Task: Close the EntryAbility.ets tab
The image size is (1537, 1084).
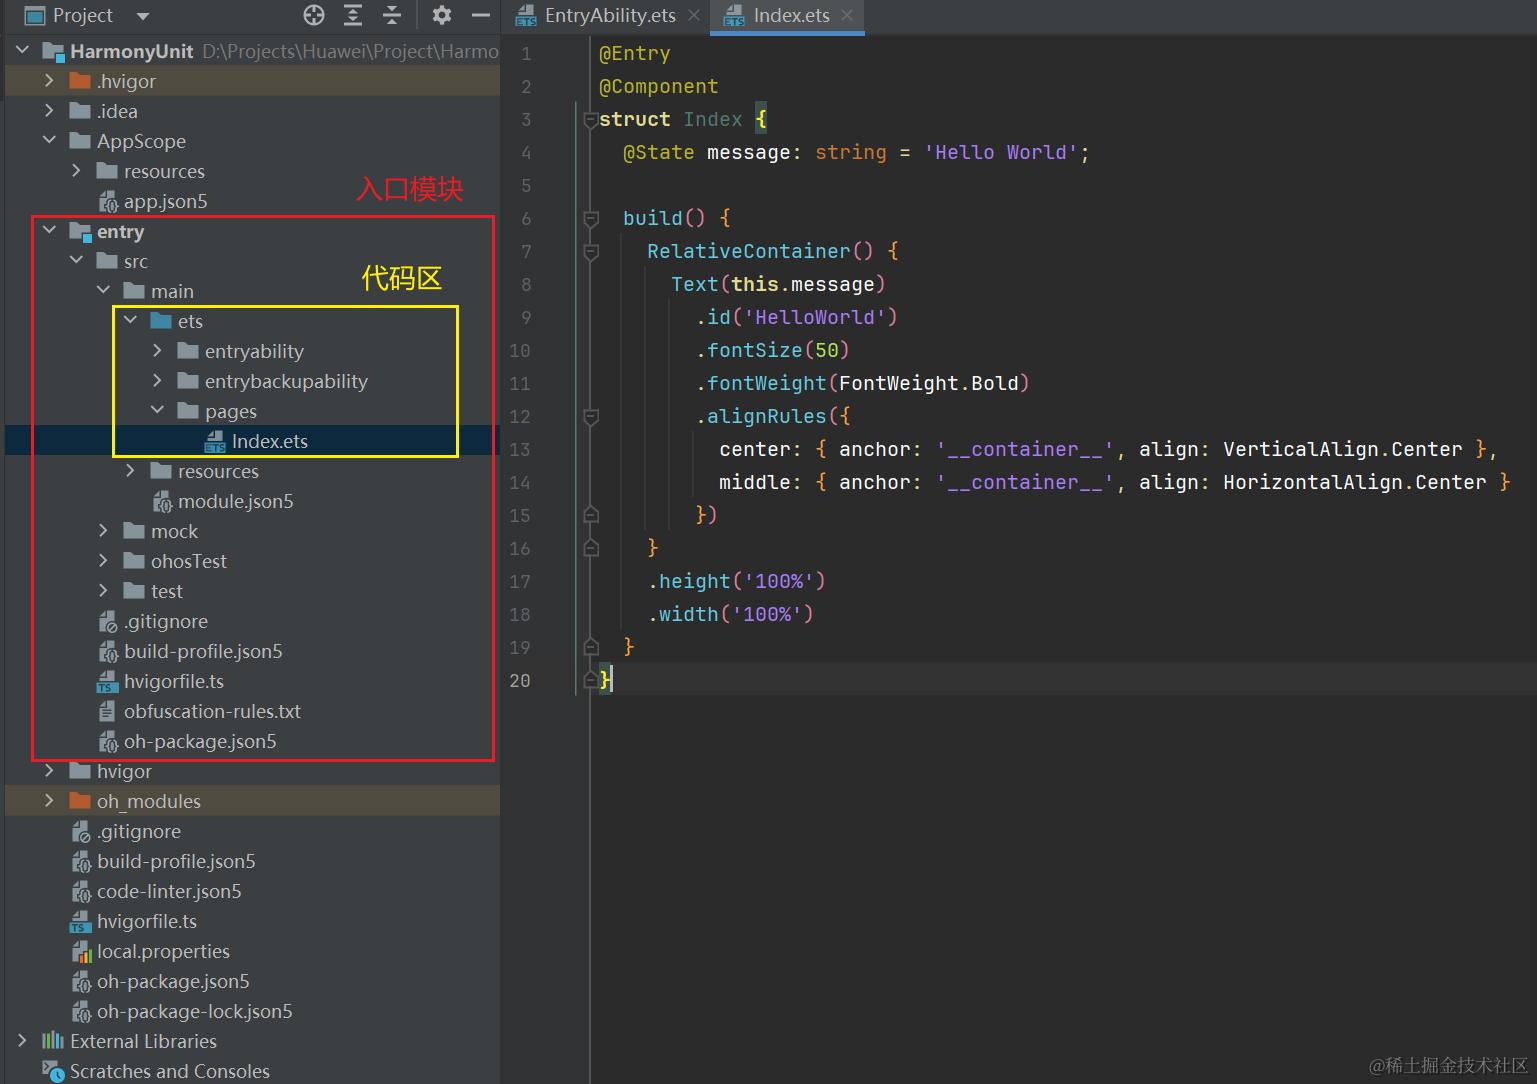Action: pyautogui.click(x=694, y=16)
